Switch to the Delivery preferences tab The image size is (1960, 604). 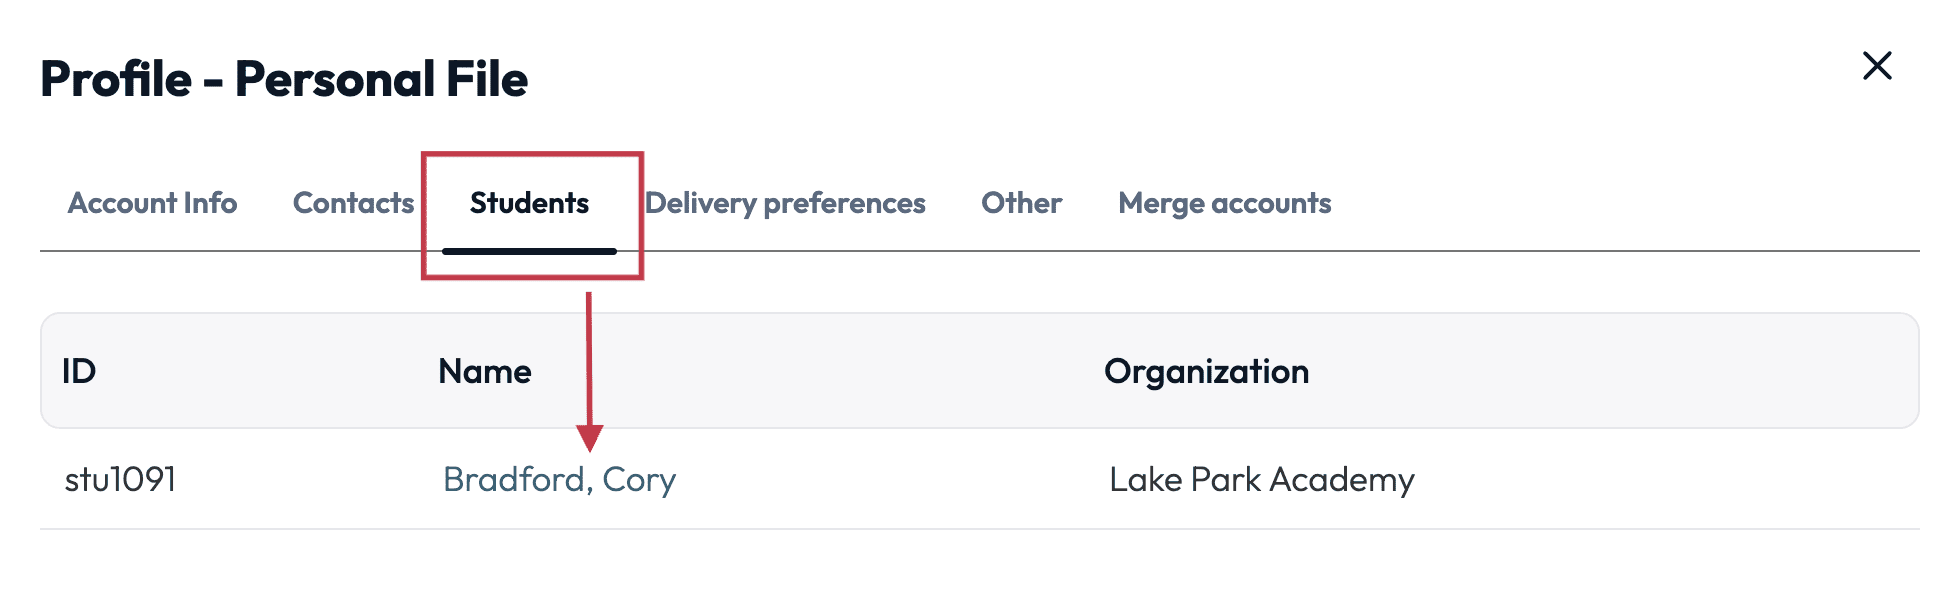[784, 203]
